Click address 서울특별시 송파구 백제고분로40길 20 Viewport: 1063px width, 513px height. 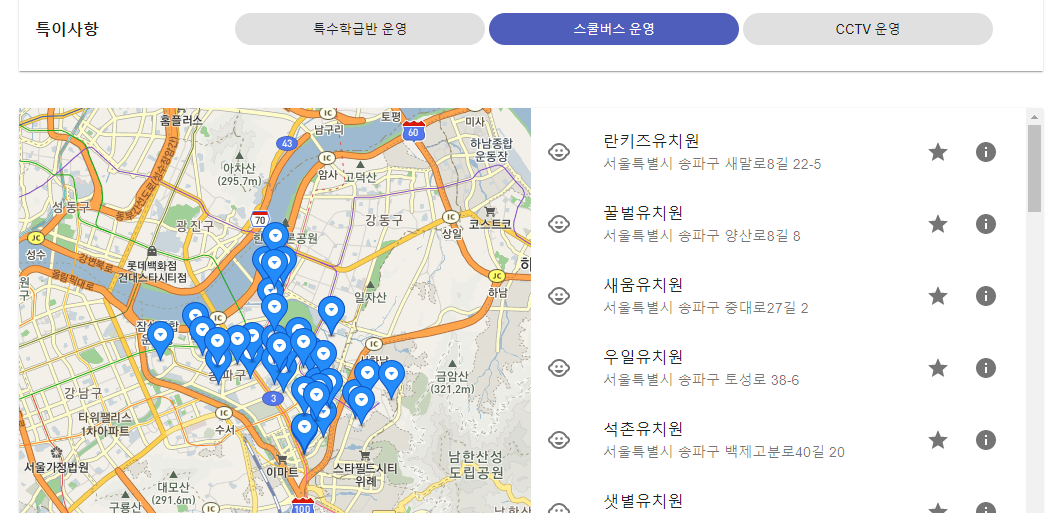[723, 452]
